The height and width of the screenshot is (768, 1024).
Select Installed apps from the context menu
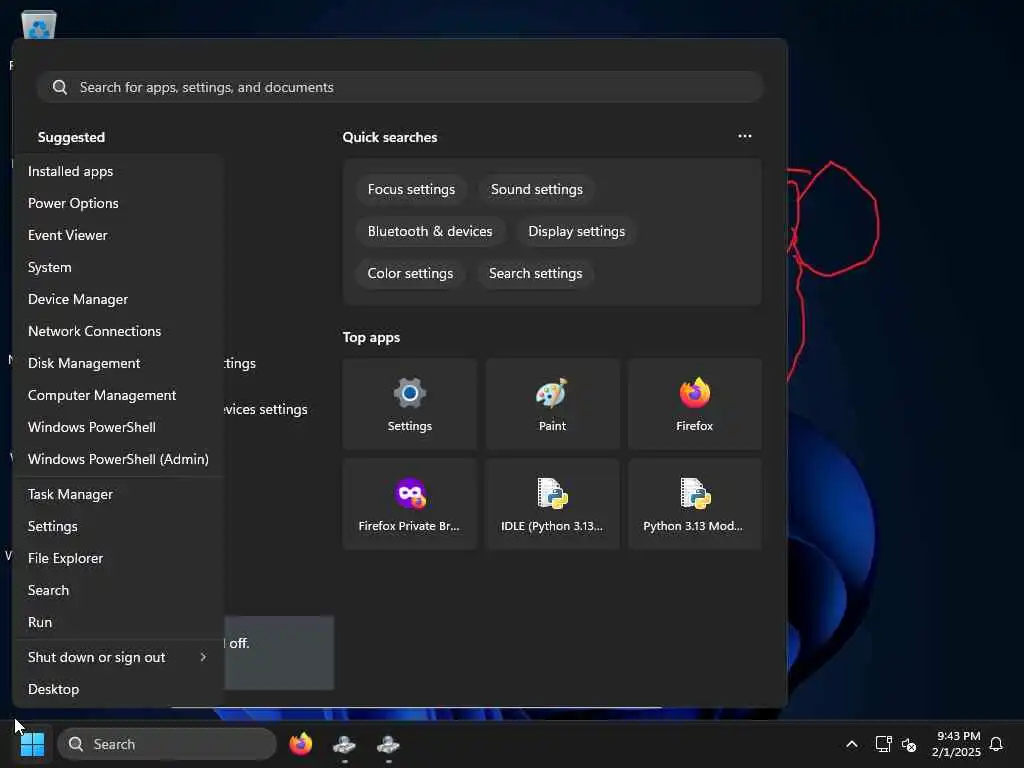(x=118, y=171)
